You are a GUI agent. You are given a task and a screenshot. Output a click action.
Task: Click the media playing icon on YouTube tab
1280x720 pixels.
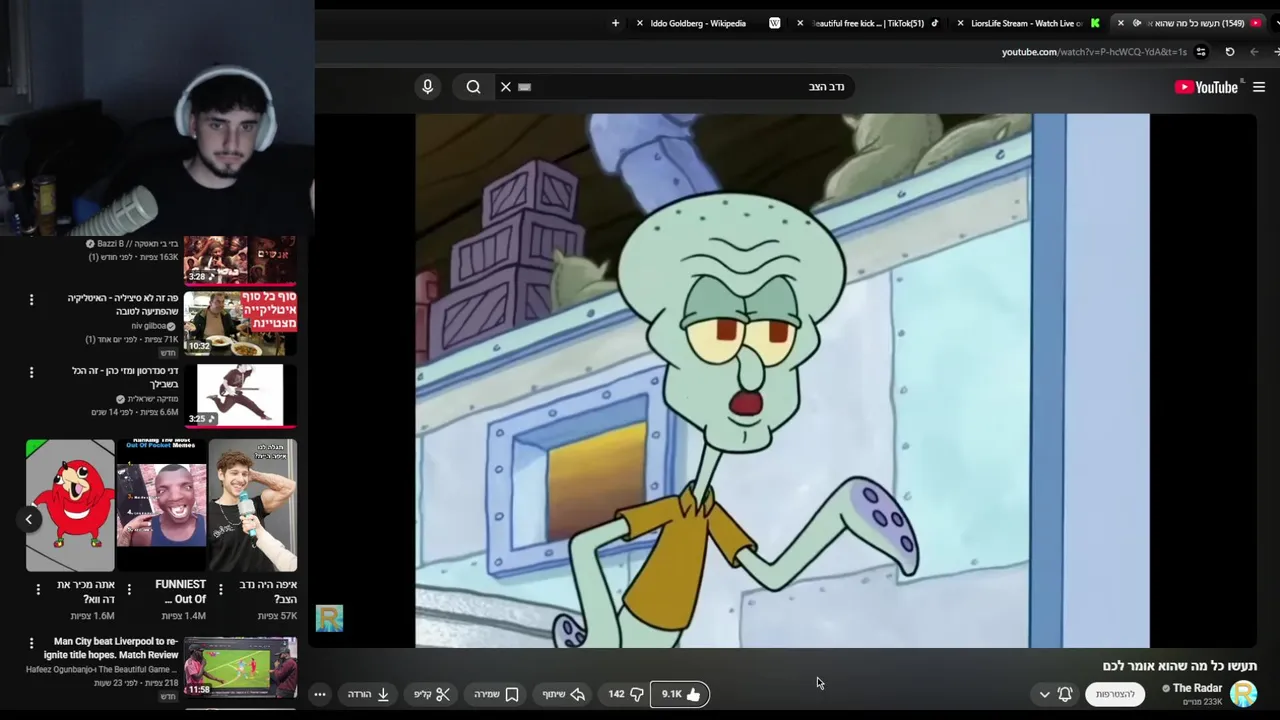coord(1137,23)
